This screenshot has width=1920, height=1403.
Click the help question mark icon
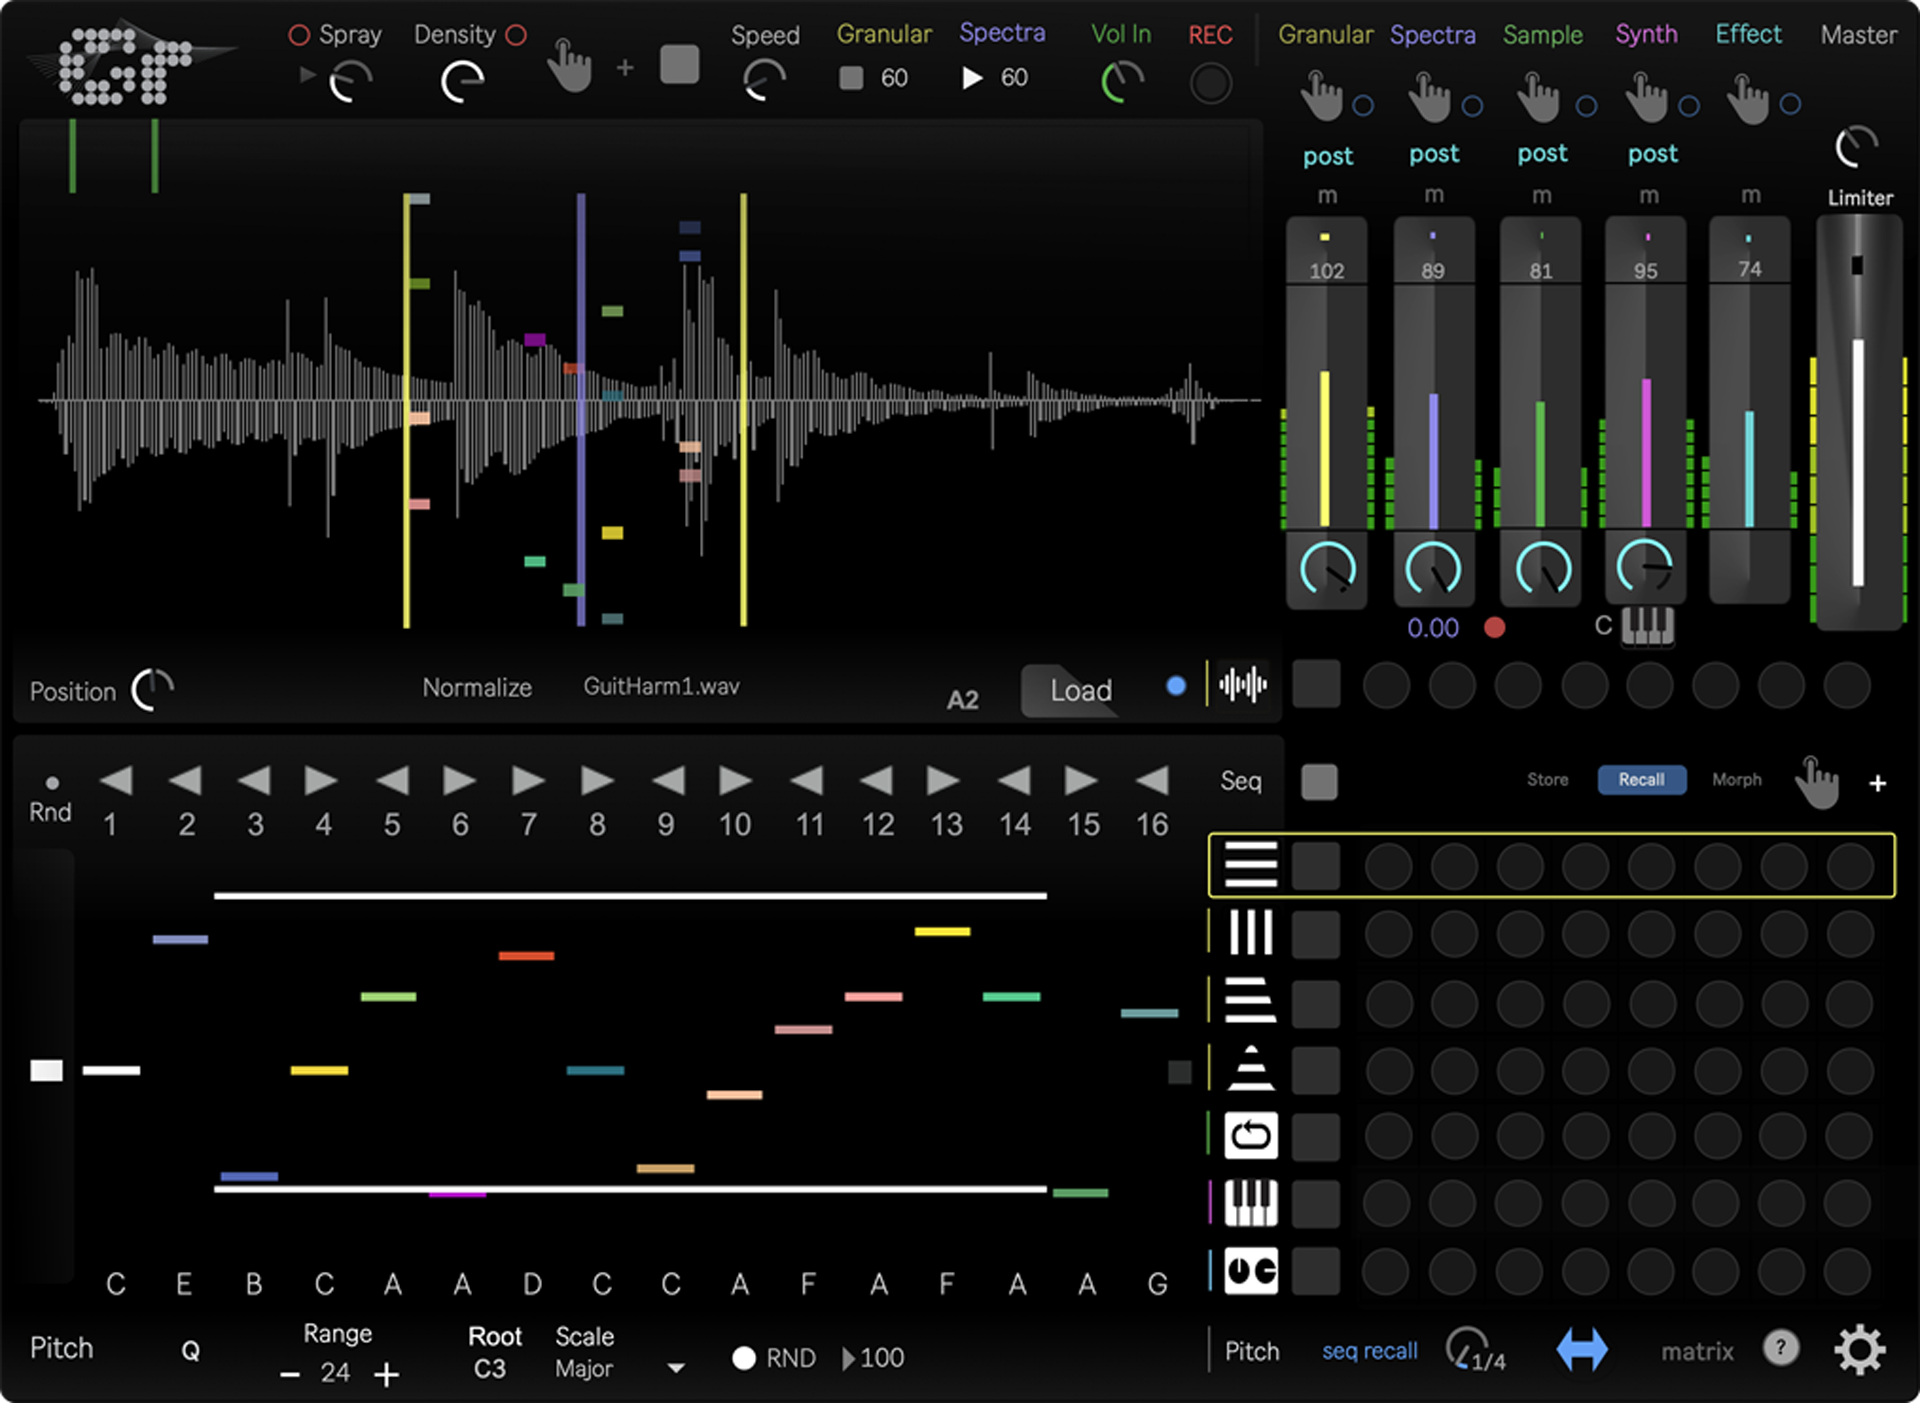[1780, 1348]
